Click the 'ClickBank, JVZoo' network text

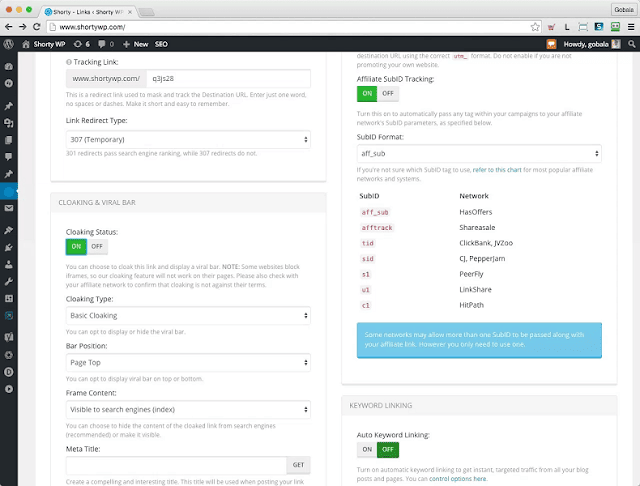tap(486, 243)
